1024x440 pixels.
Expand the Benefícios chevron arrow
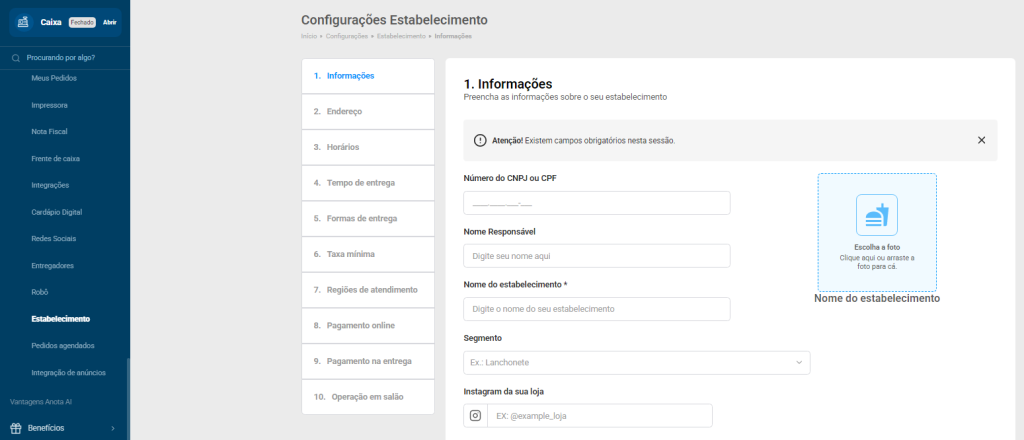click(x=112, y=428)
